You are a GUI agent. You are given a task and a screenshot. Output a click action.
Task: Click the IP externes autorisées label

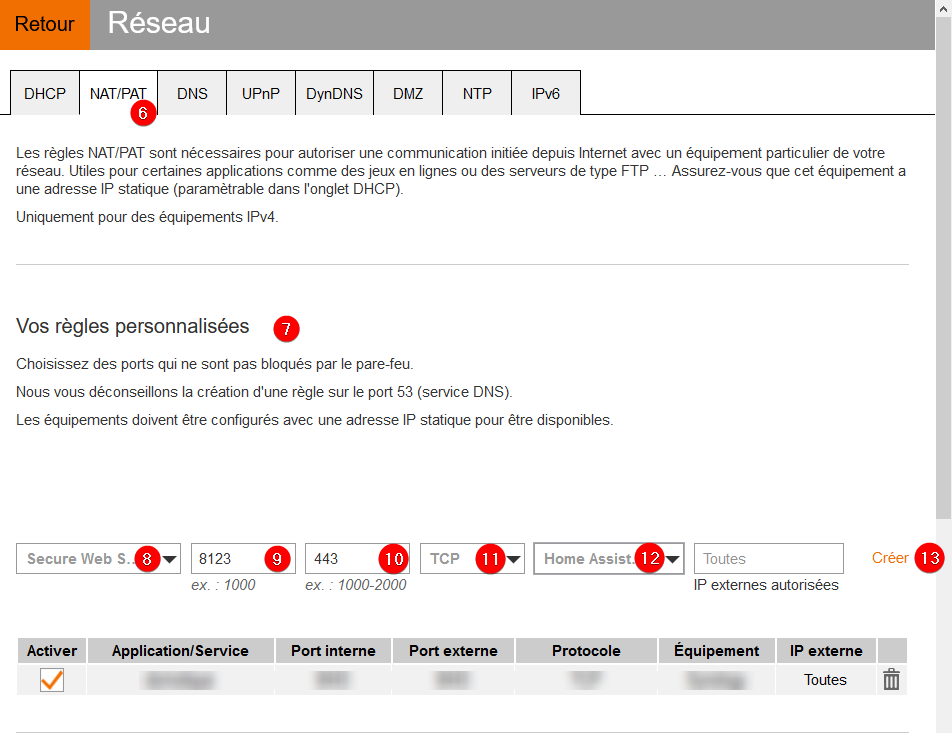click(766, 585)
